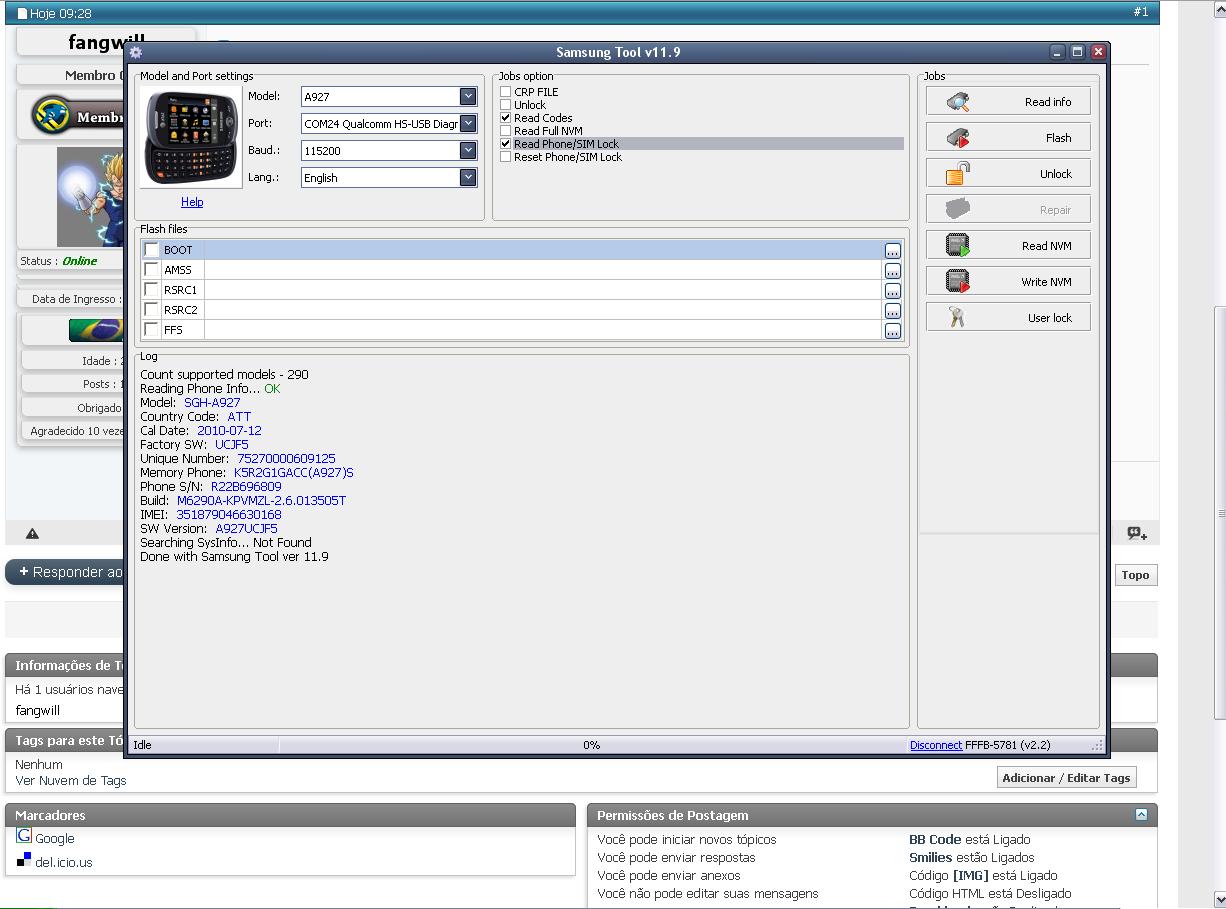Screen dimensions: 1226x909
Task: Tick the FFS flash file checkbox
Action: pos(151,330)
